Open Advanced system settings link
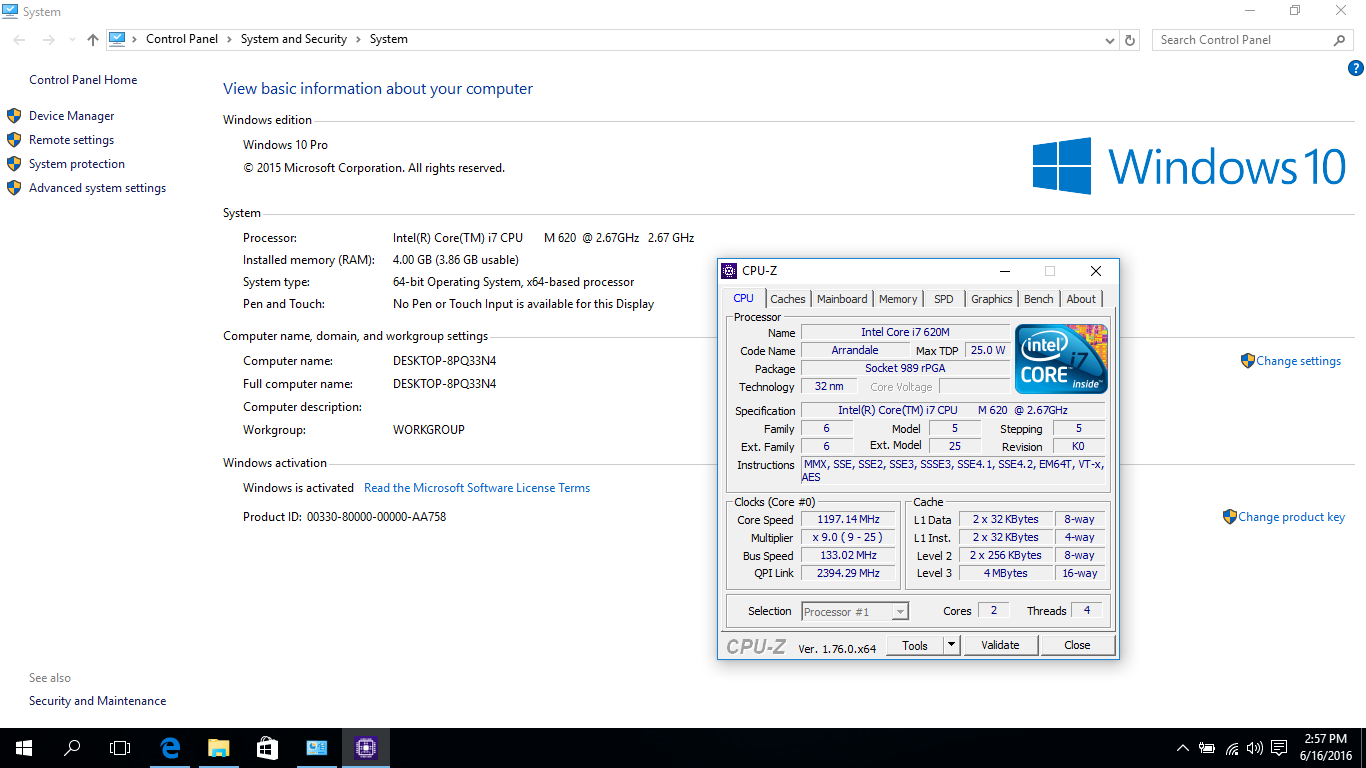Image resolution: width=1366 pixels, height=768 pixels. [x=98, y=188]
